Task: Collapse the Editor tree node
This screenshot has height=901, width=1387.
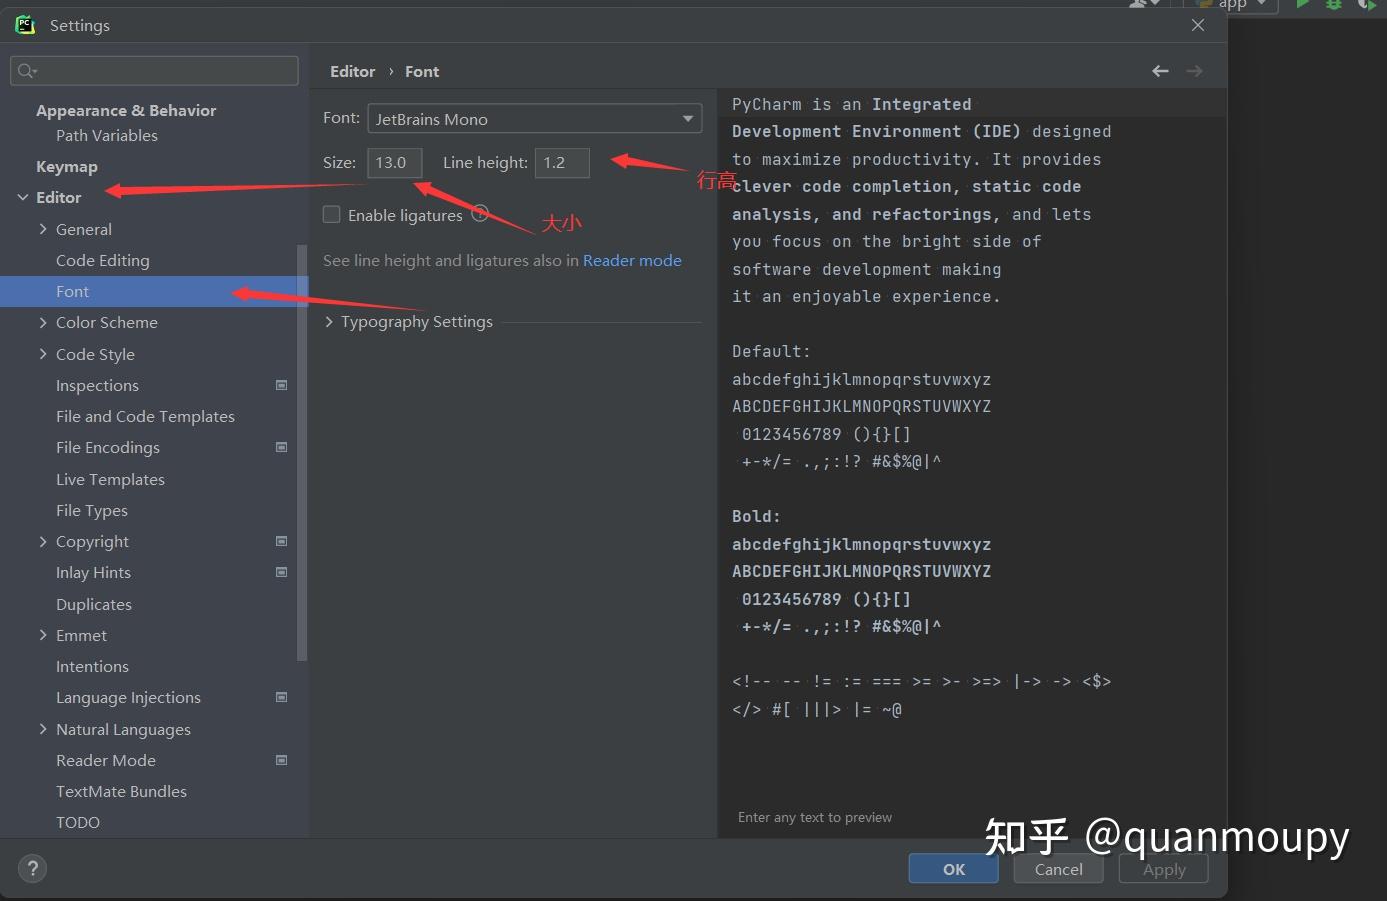Action: tap(22, 197)
